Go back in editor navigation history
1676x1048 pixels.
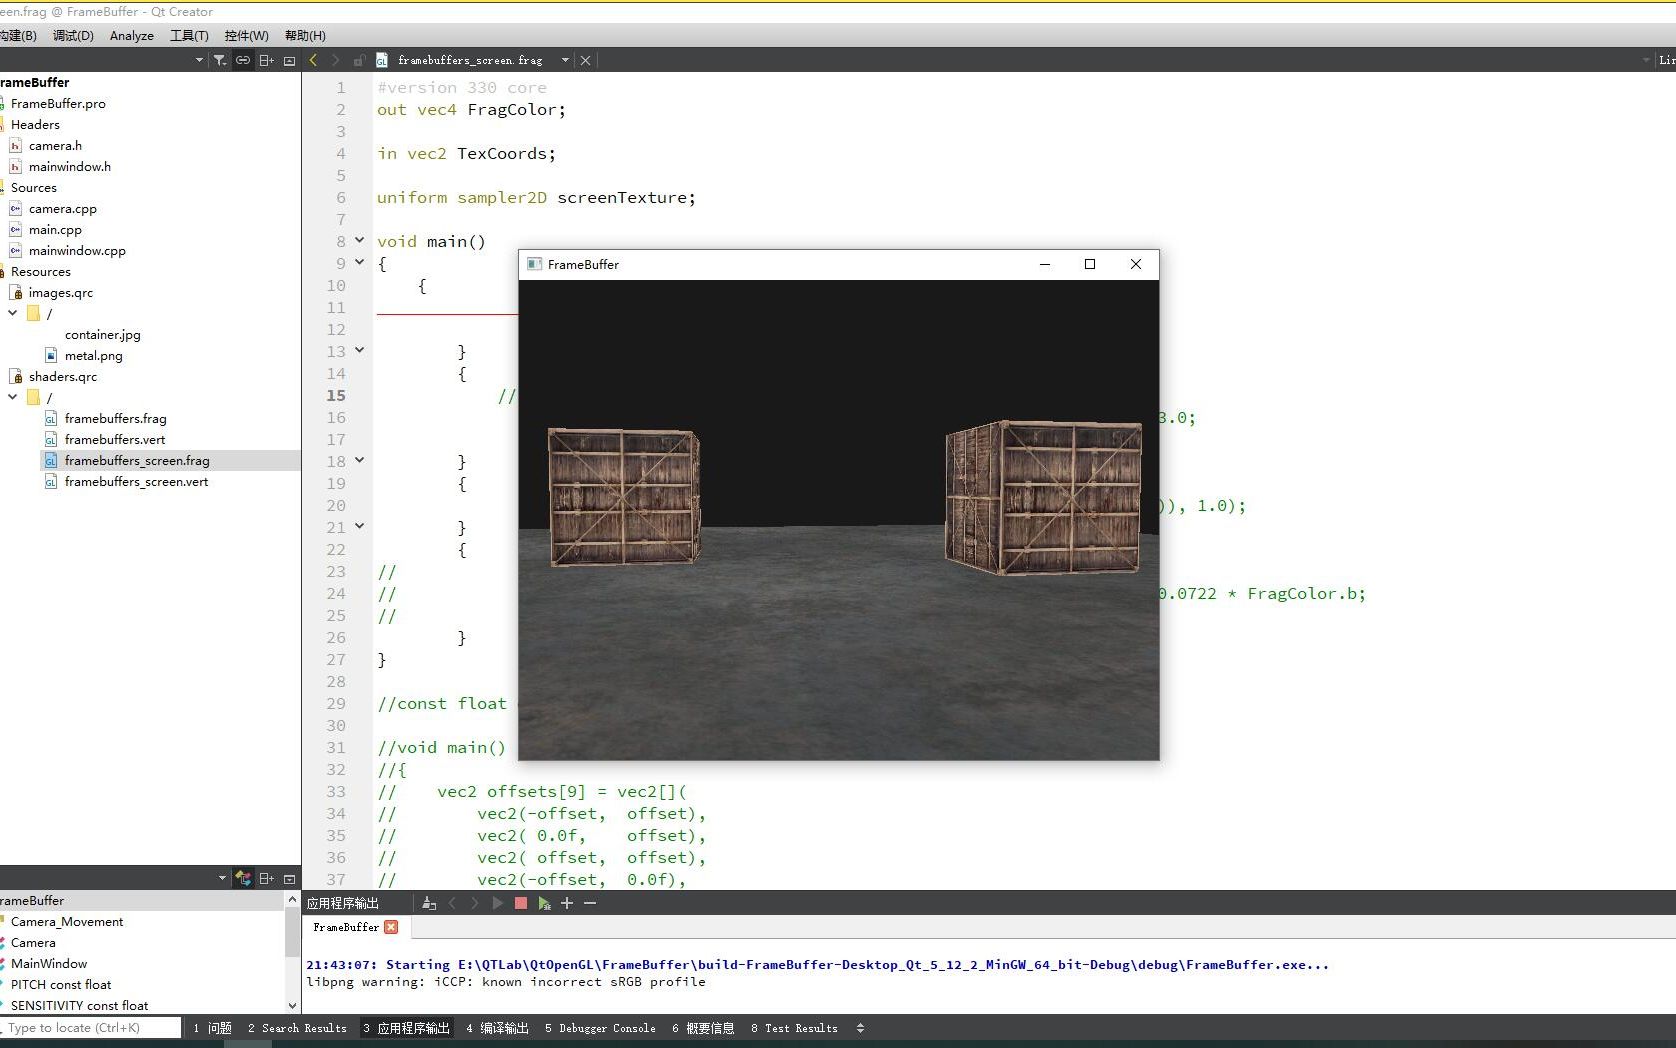tap(313, 60)
